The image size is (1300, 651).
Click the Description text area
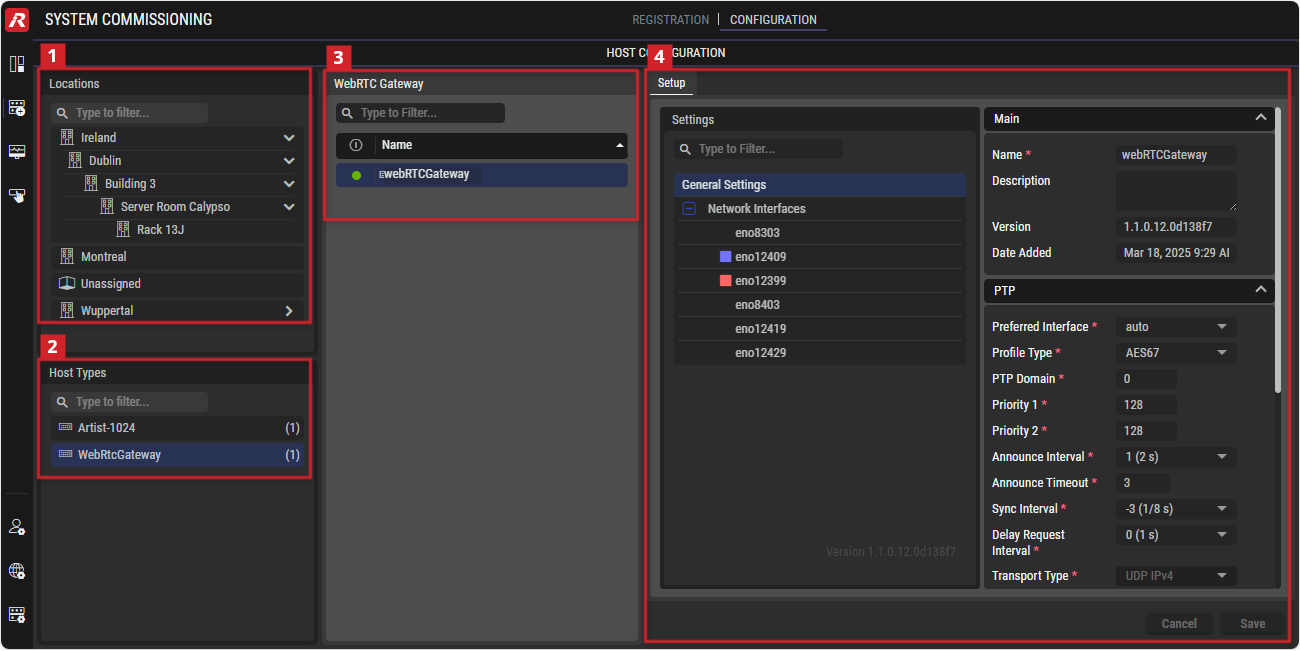click(1176, 191)
